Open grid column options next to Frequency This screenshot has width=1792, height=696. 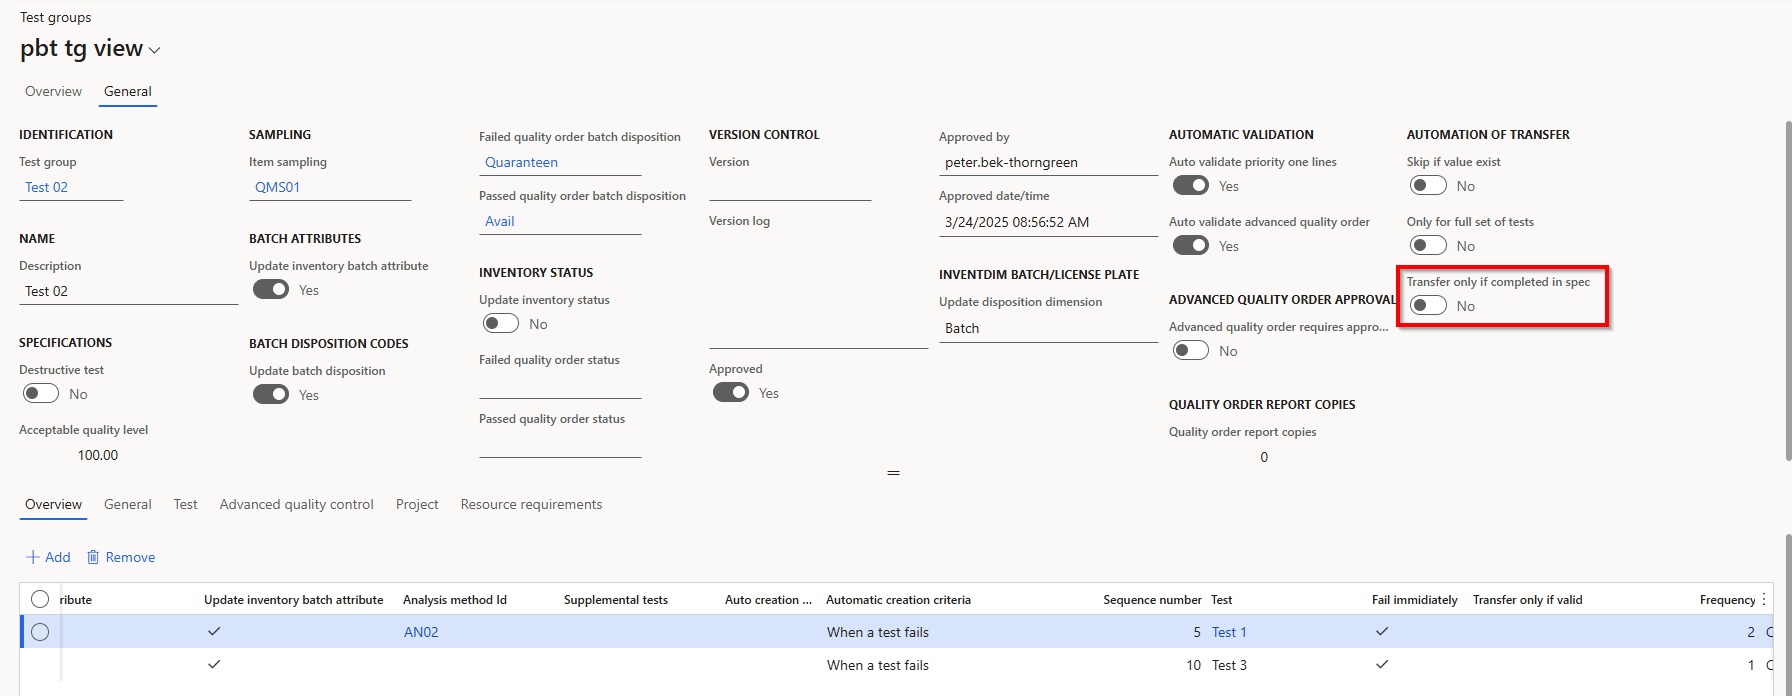click(1764, 600)
